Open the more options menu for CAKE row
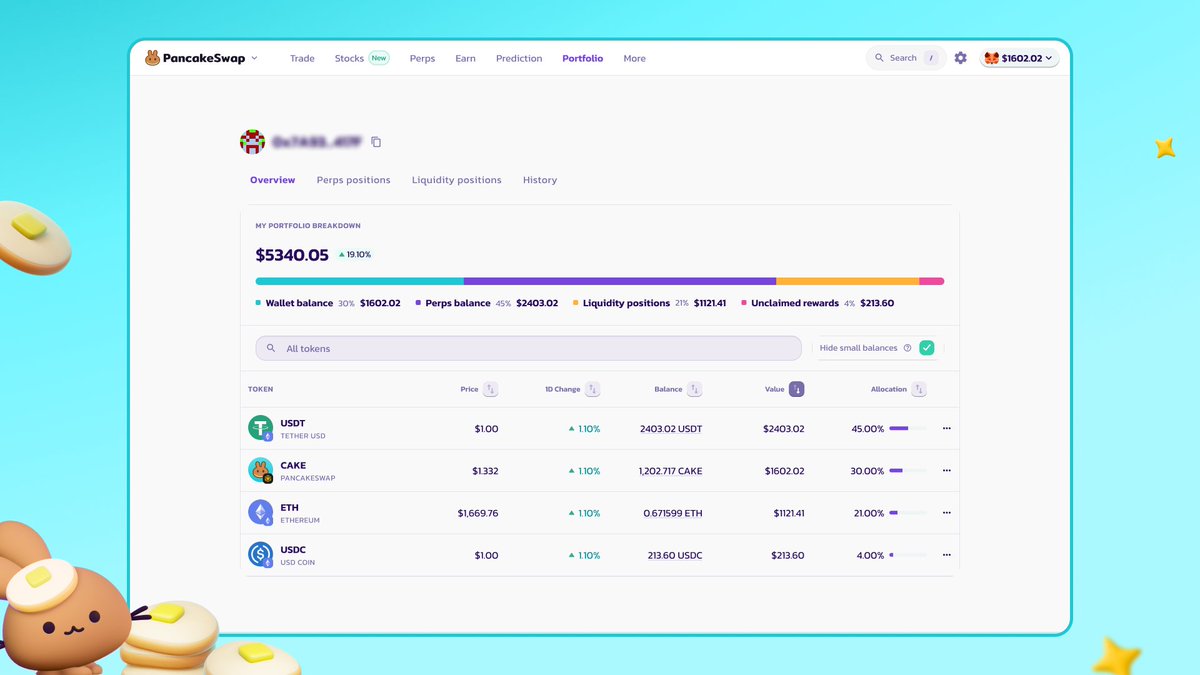This screenshot has height=675, width=1200. pos(946,470)
